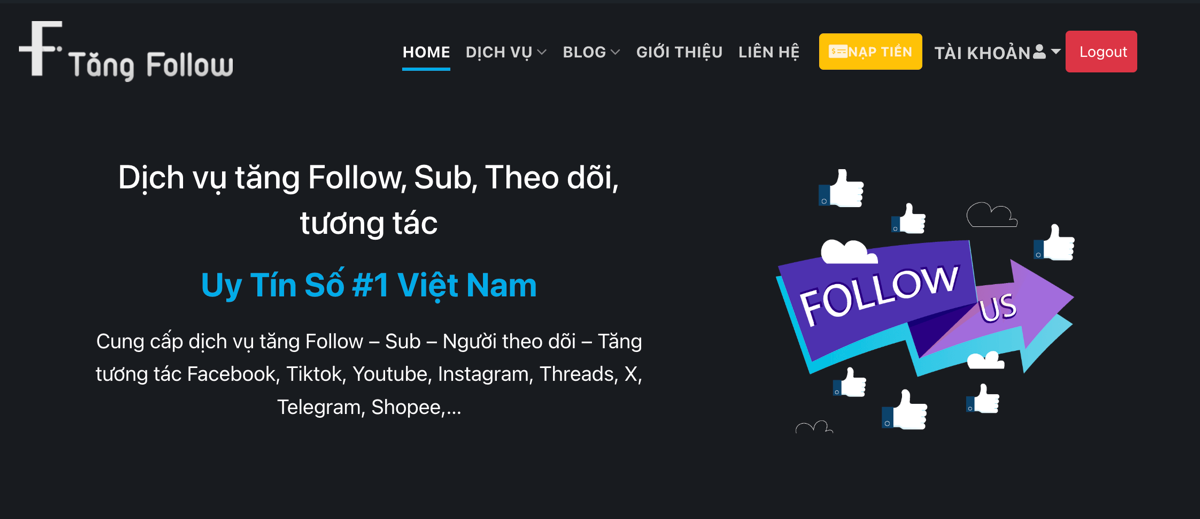Click the white cloud on the FOLLOW banner
Screen dimensions: 1200x519
click(x=848, y=251)
